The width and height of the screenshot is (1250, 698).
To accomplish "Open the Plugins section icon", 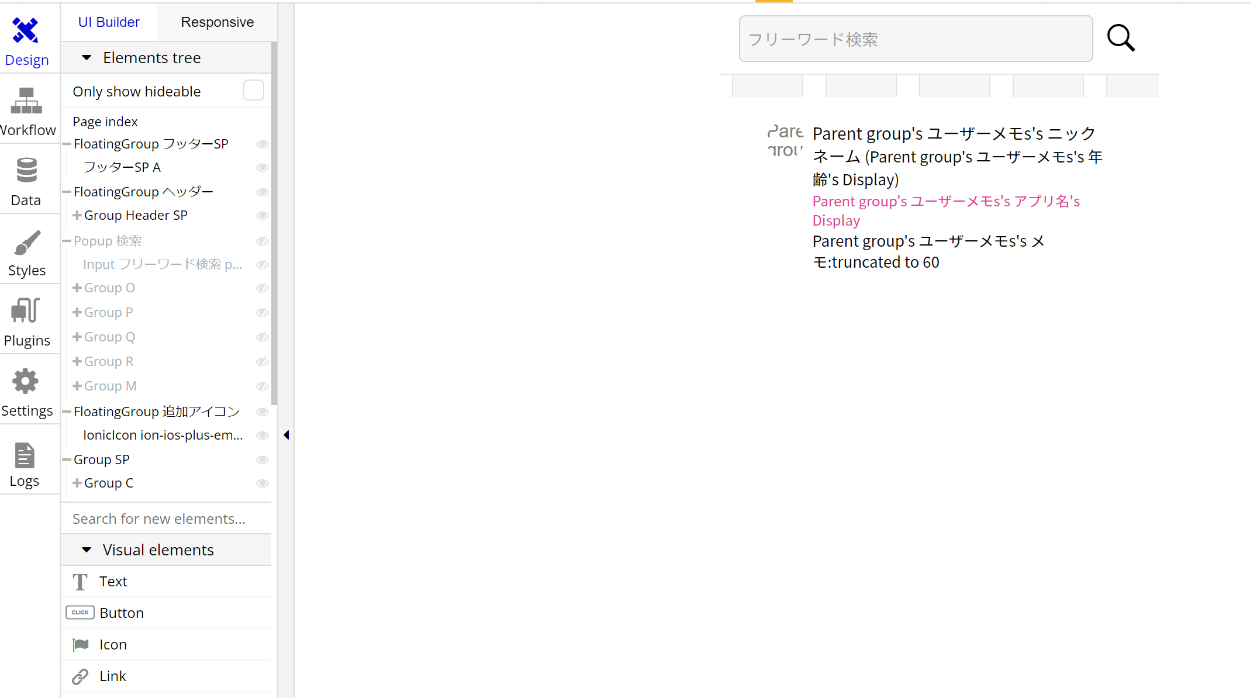I will pyautogui.click(x=26, y=311).
